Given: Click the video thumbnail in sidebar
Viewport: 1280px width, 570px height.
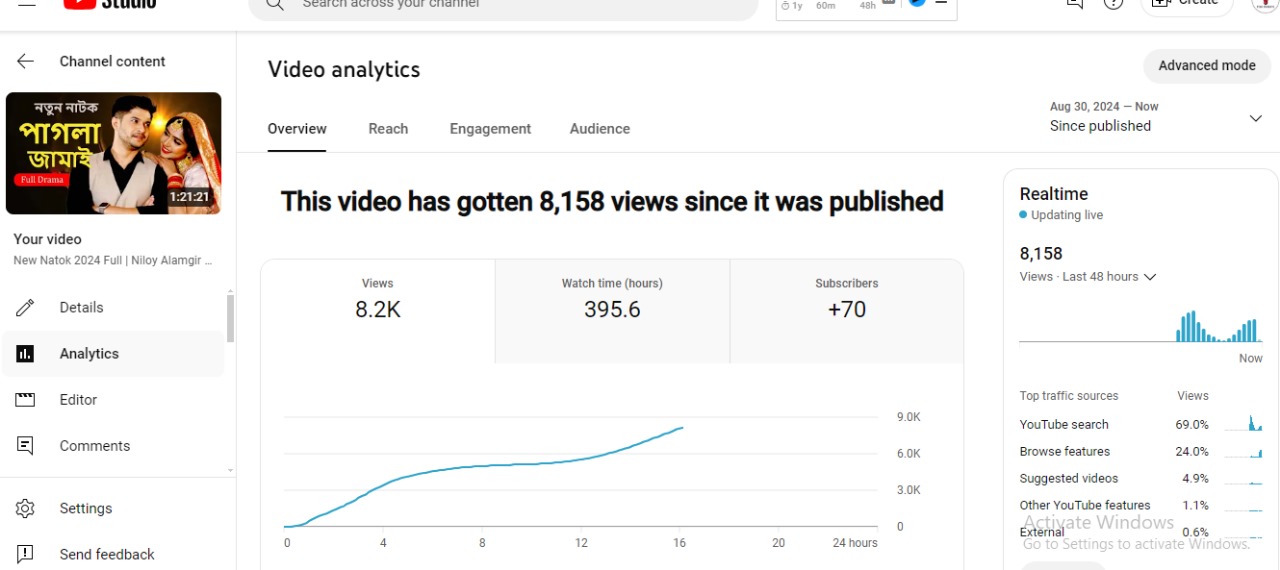Looking at the screenshot, I should click(113, 154).
